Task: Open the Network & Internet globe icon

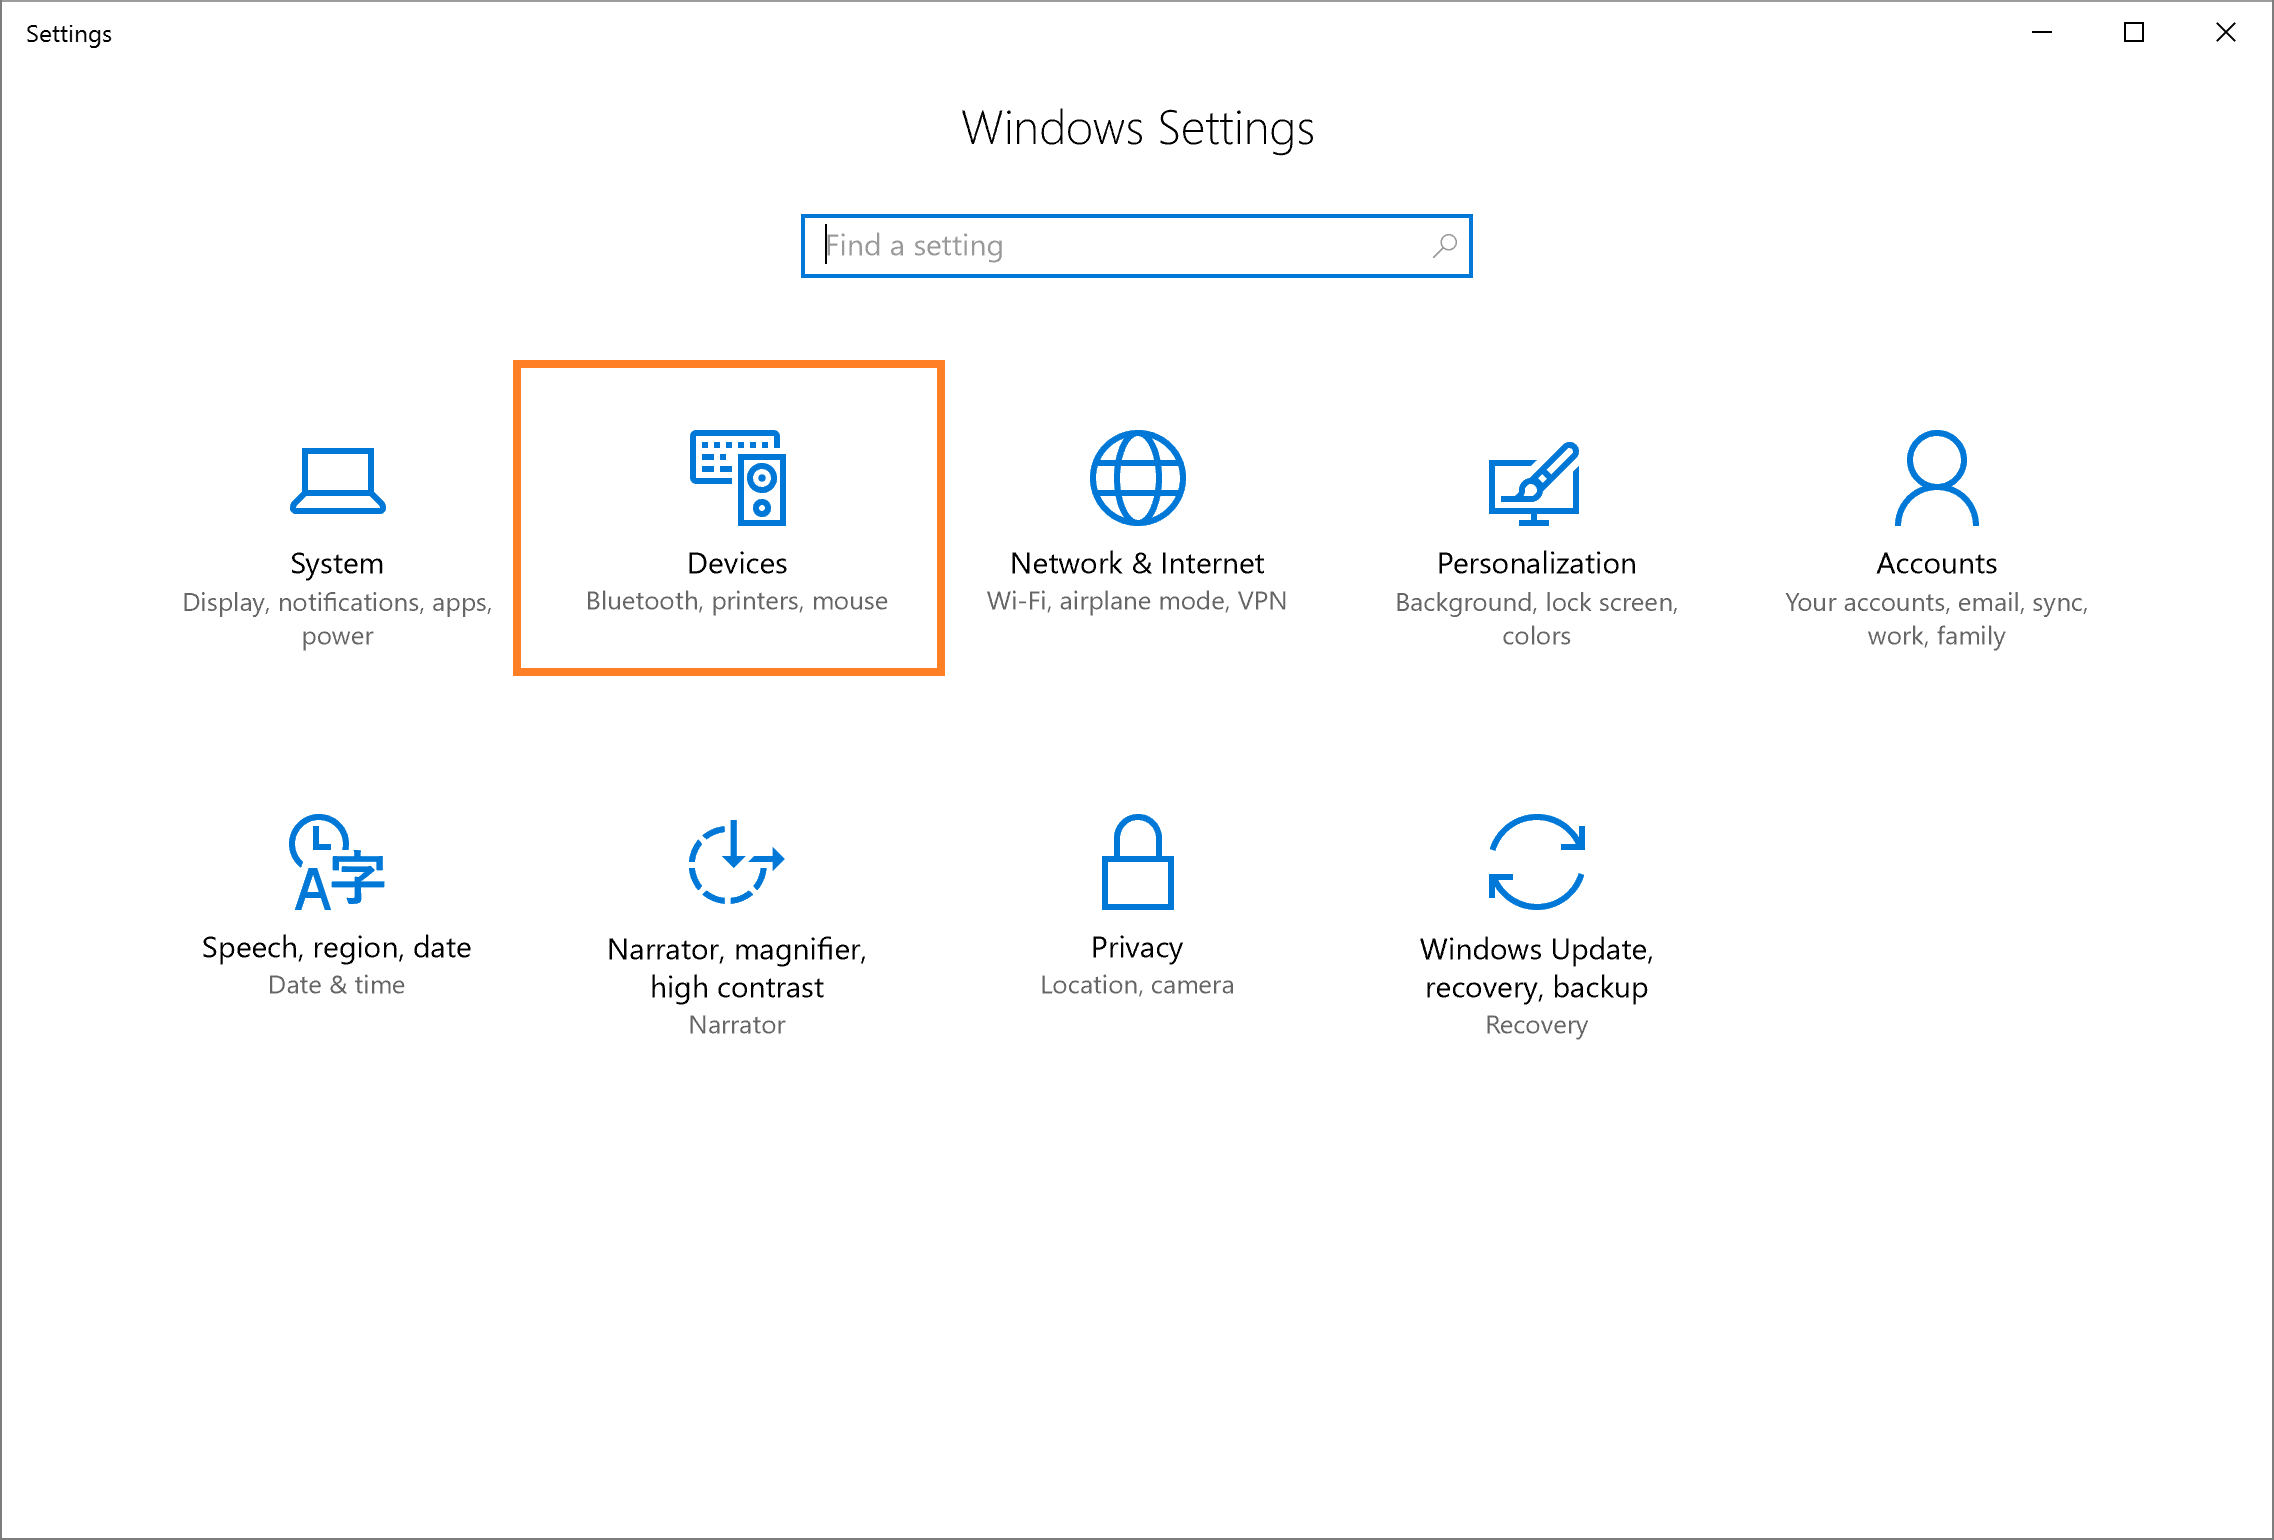Action: coord(1137,478)
